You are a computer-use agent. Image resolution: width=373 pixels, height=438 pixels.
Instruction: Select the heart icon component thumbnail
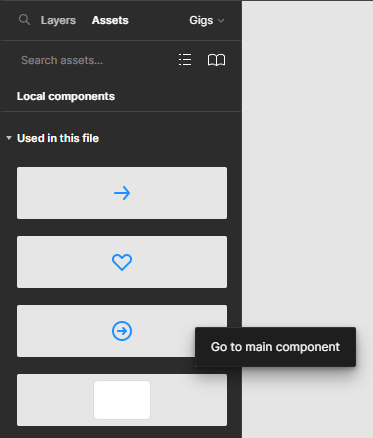tap(122, 262)
